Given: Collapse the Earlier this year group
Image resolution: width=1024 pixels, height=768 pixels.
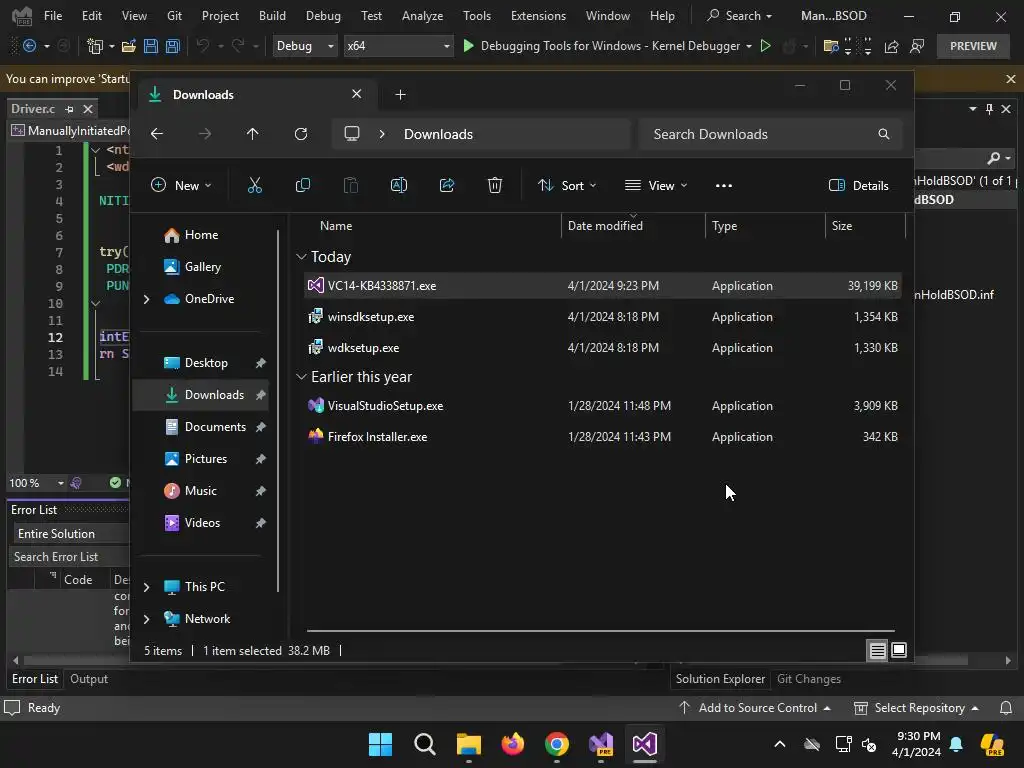Looking at the screenshot, I should (301, 377).
